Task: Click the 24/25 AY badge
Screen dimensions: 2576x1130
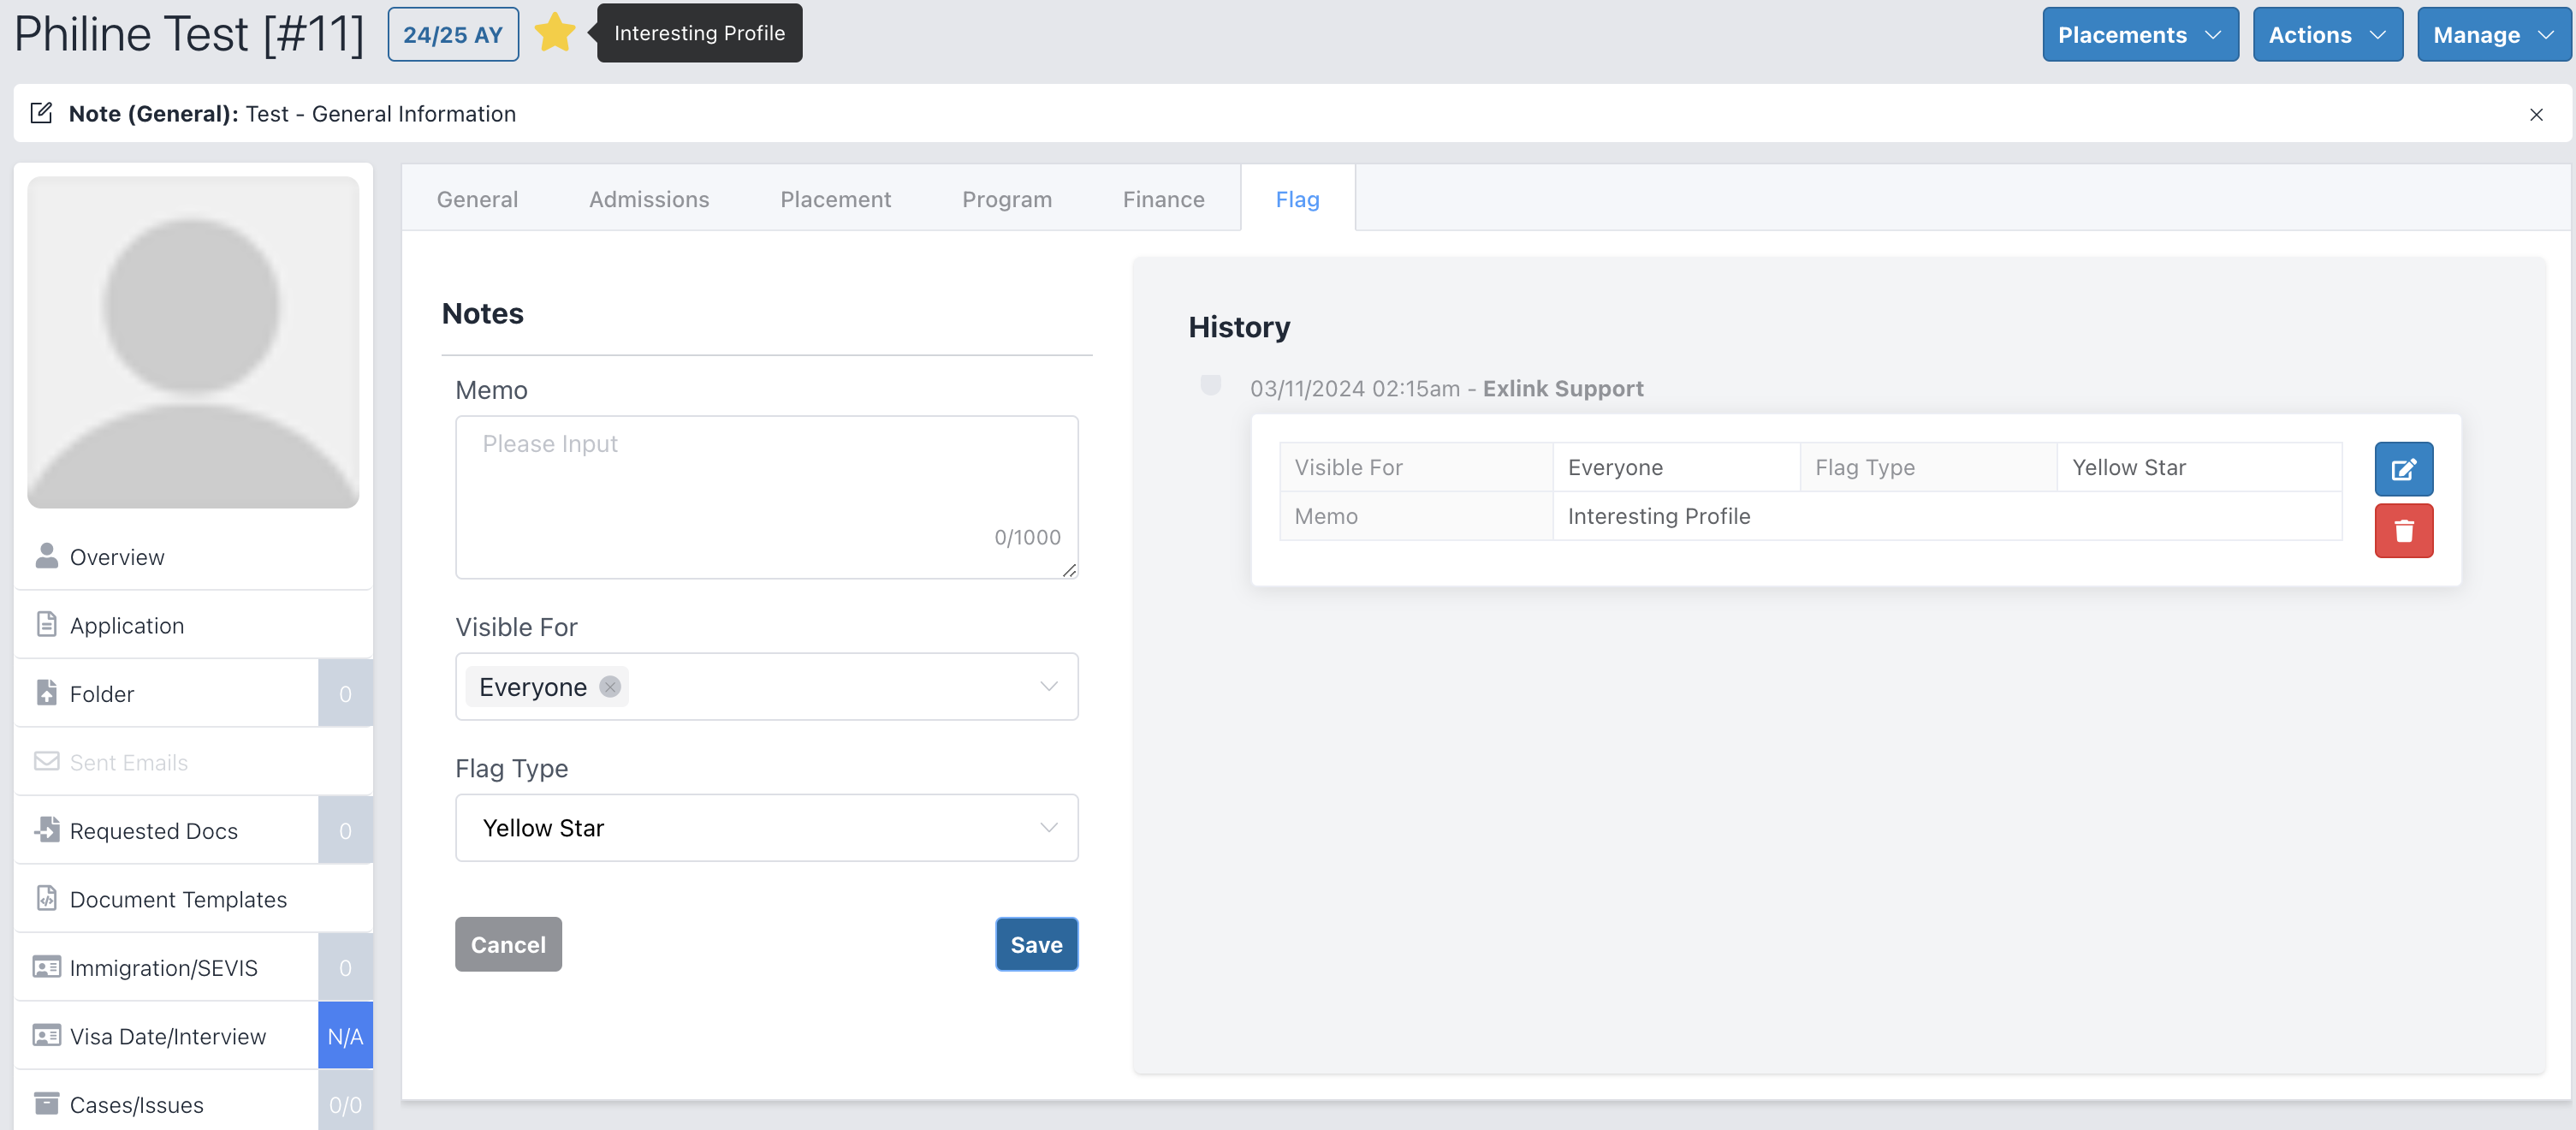Action: [x=453, y=34]
